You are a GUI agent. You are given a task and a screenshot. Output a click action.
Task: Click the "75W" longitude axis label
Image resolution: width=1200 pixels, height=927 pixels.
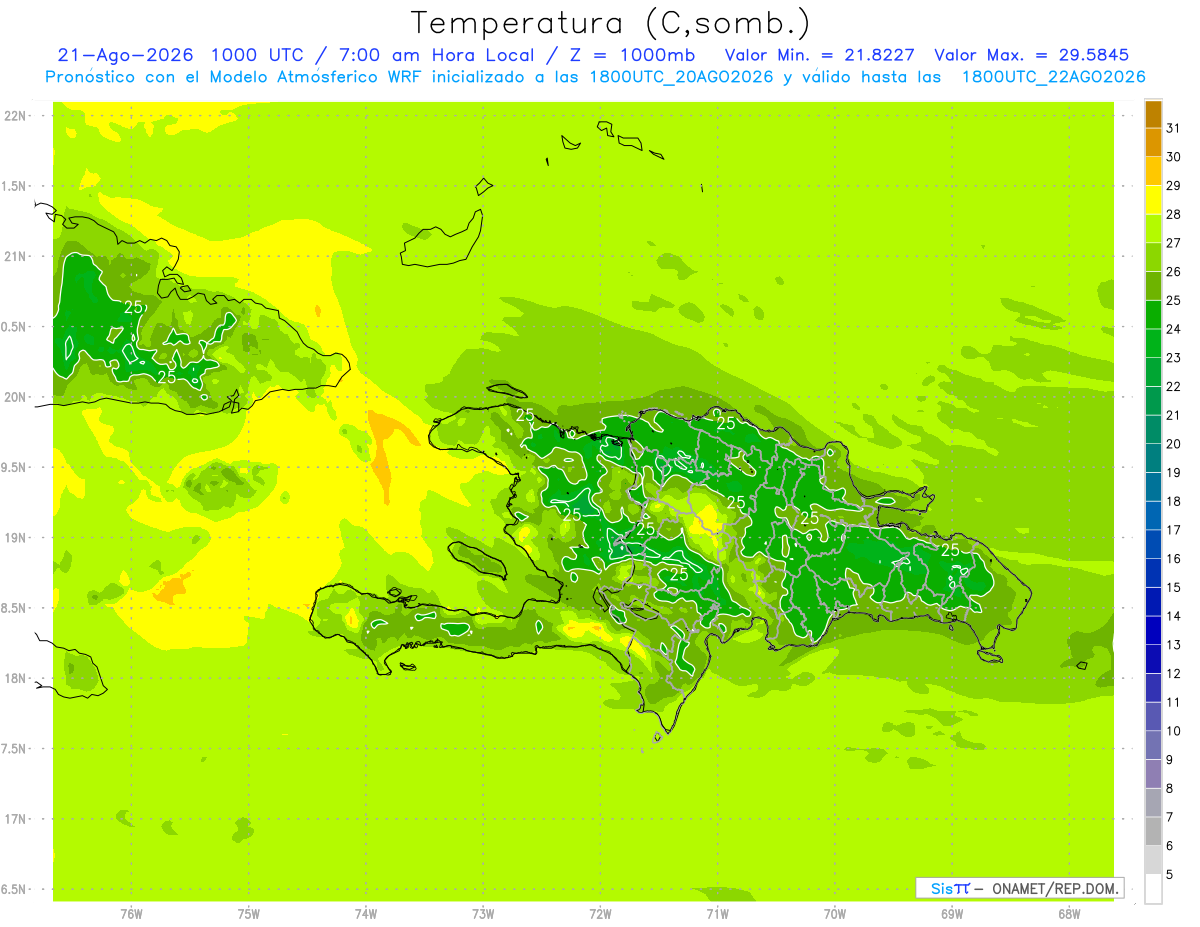click(248, 914)
